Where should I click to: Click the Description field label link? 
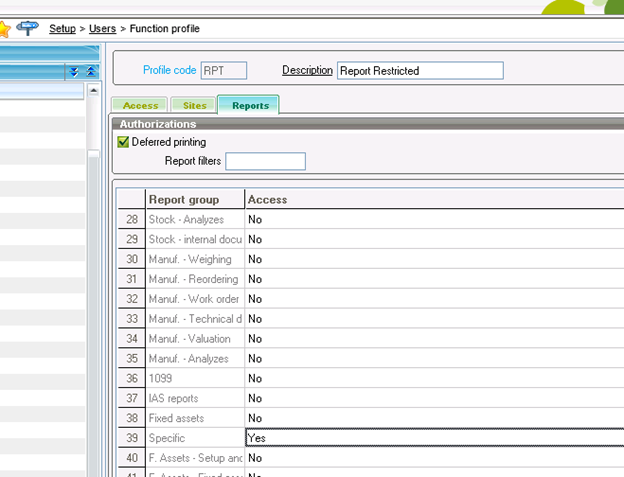click(x=307, y=70)
